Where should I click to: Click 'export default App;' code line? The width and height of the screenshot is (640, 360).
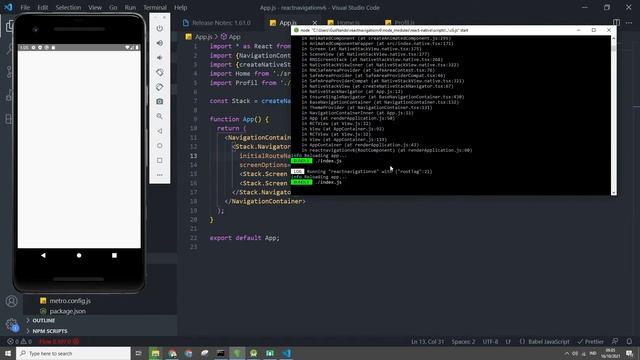244,238
